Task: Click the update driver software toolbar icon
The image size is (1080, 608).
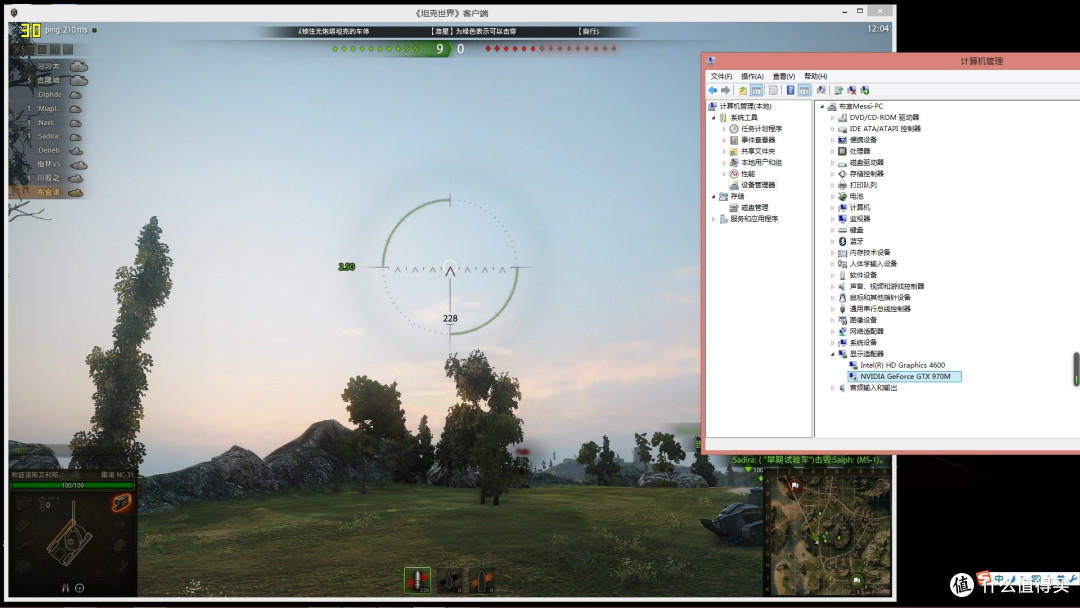Action: click(838, 90)
